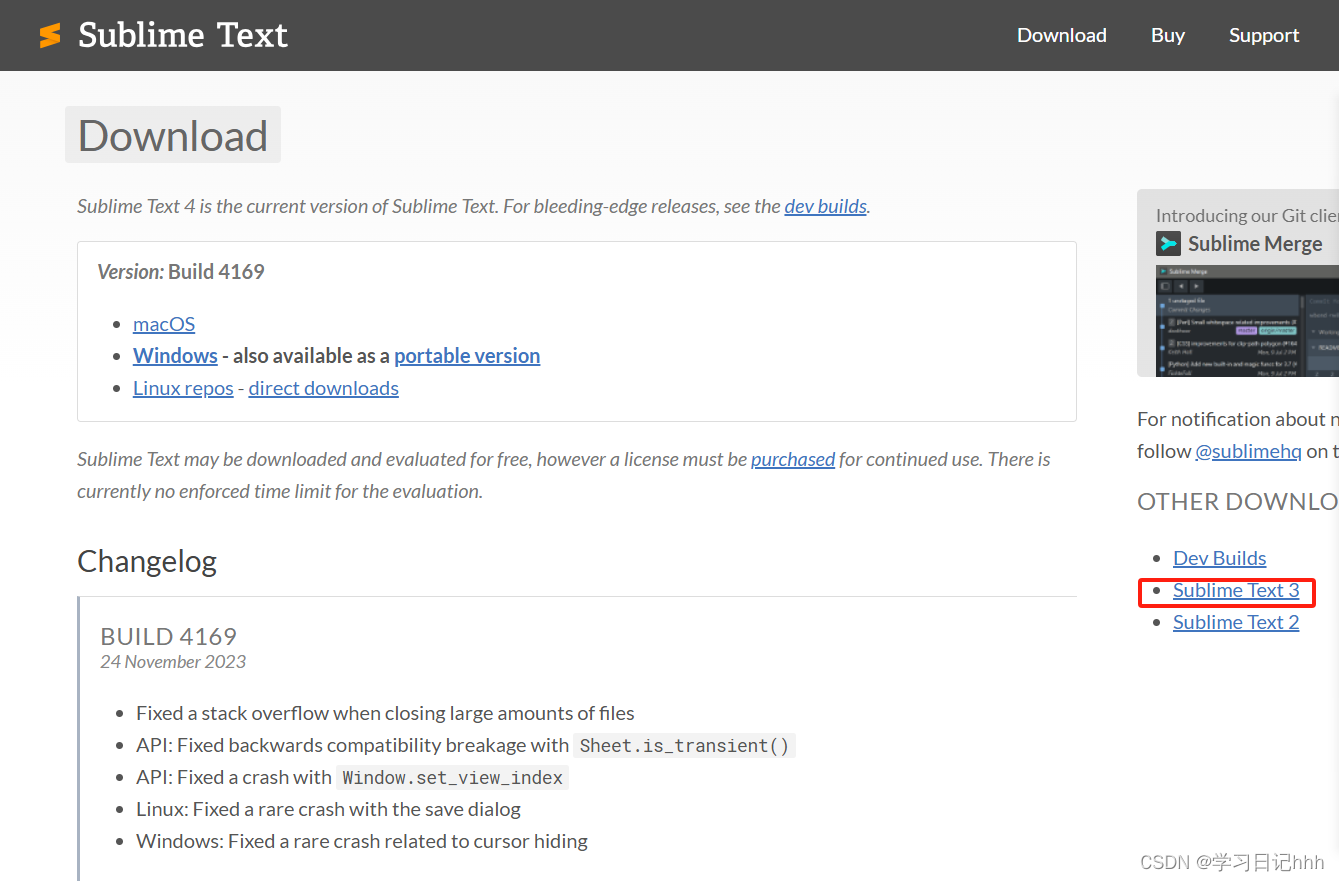Open the Download nav menu item

click(x=1062, y=35)
